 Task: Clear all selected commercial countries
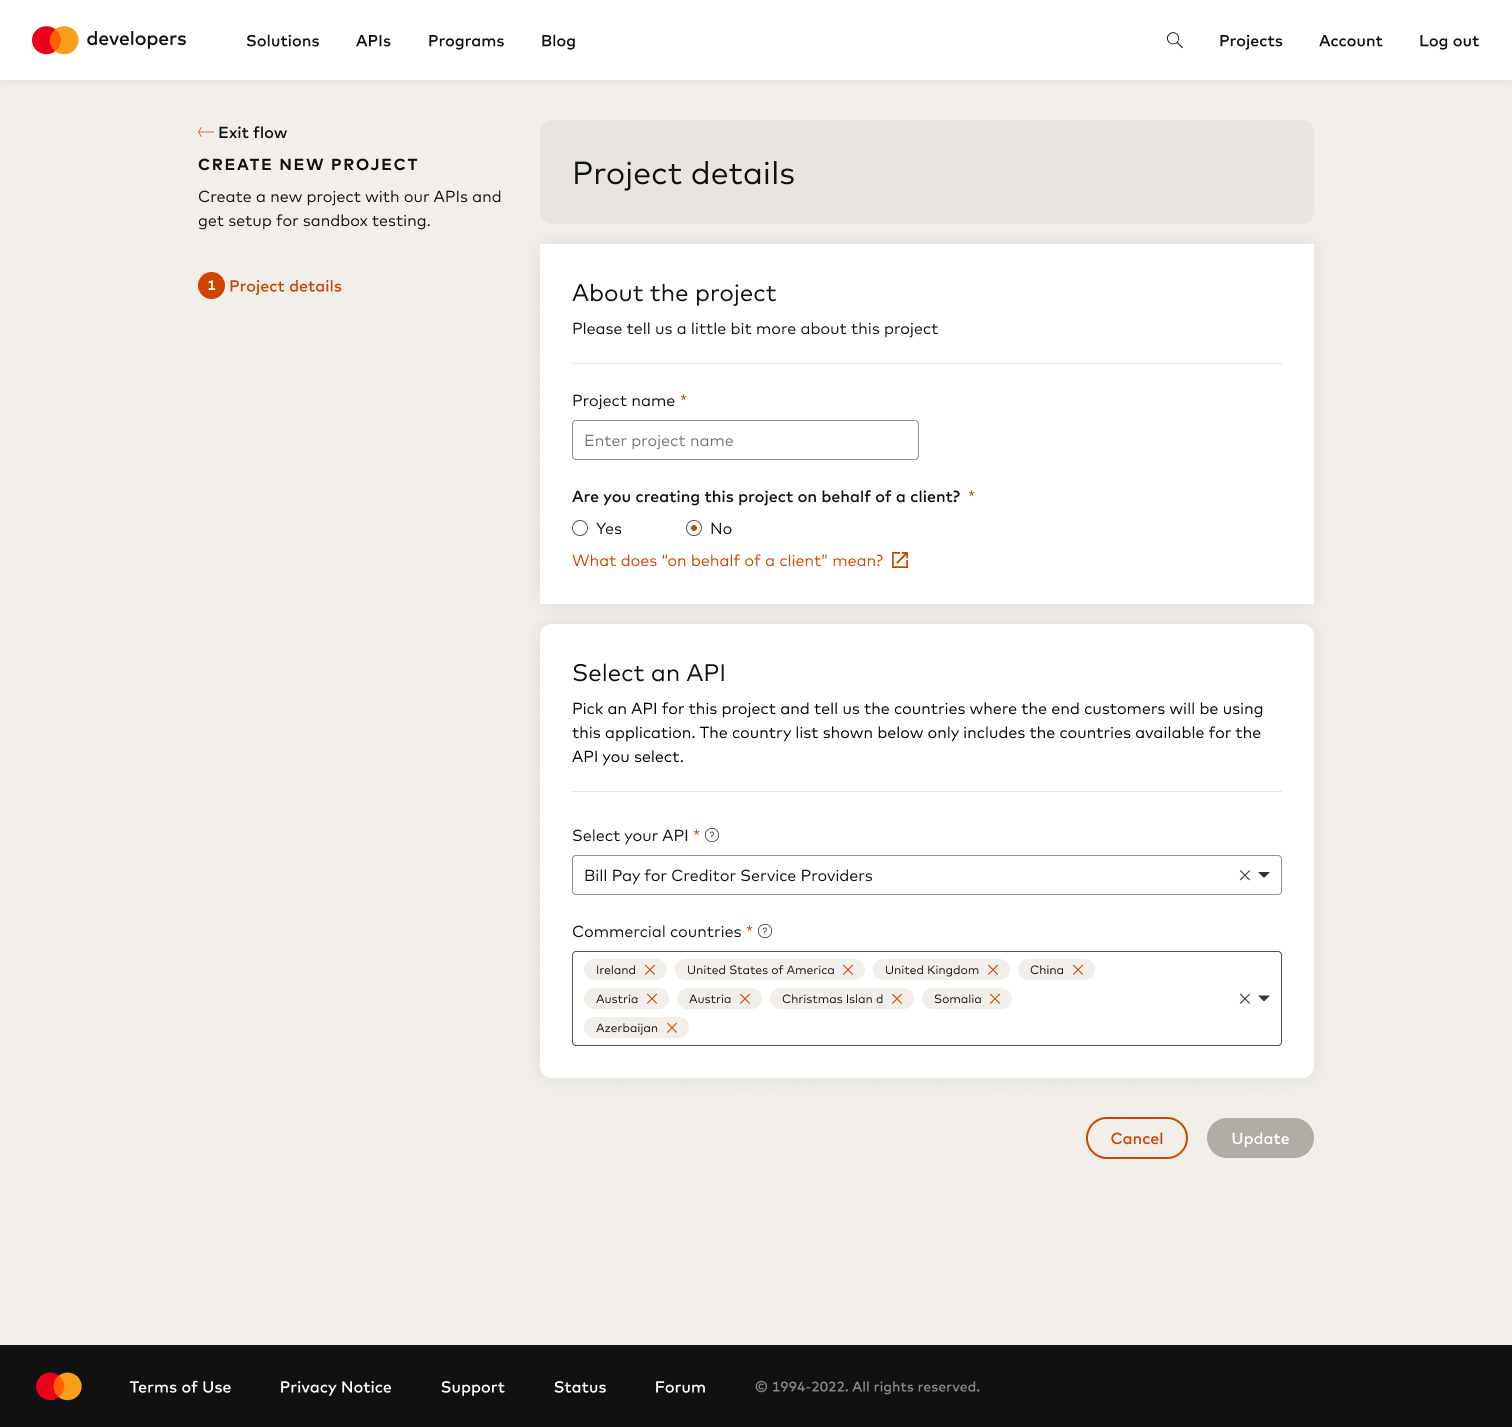[x=1245, y=998]
